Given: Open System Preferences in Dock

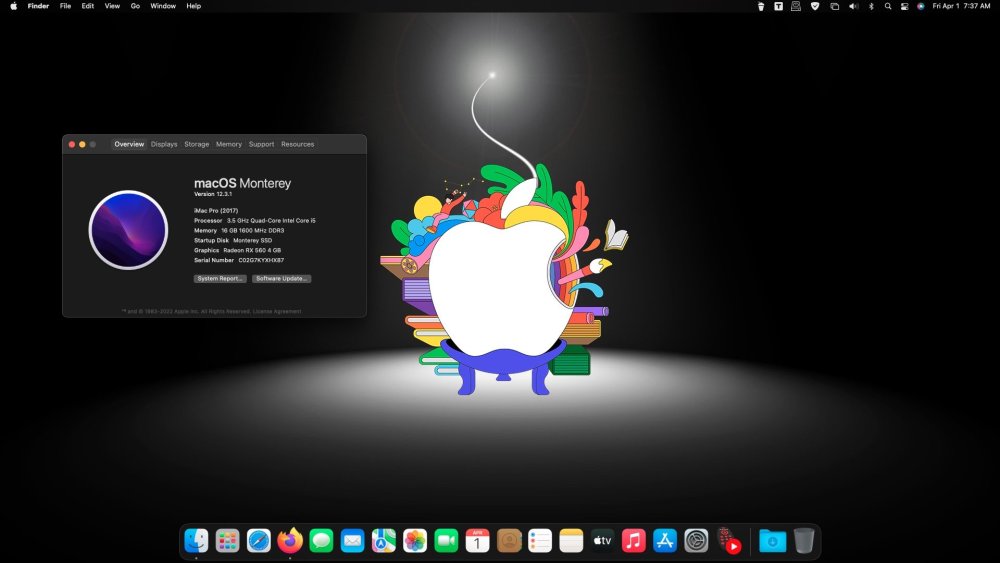Looking at the screenshot, I should point(696,541).
